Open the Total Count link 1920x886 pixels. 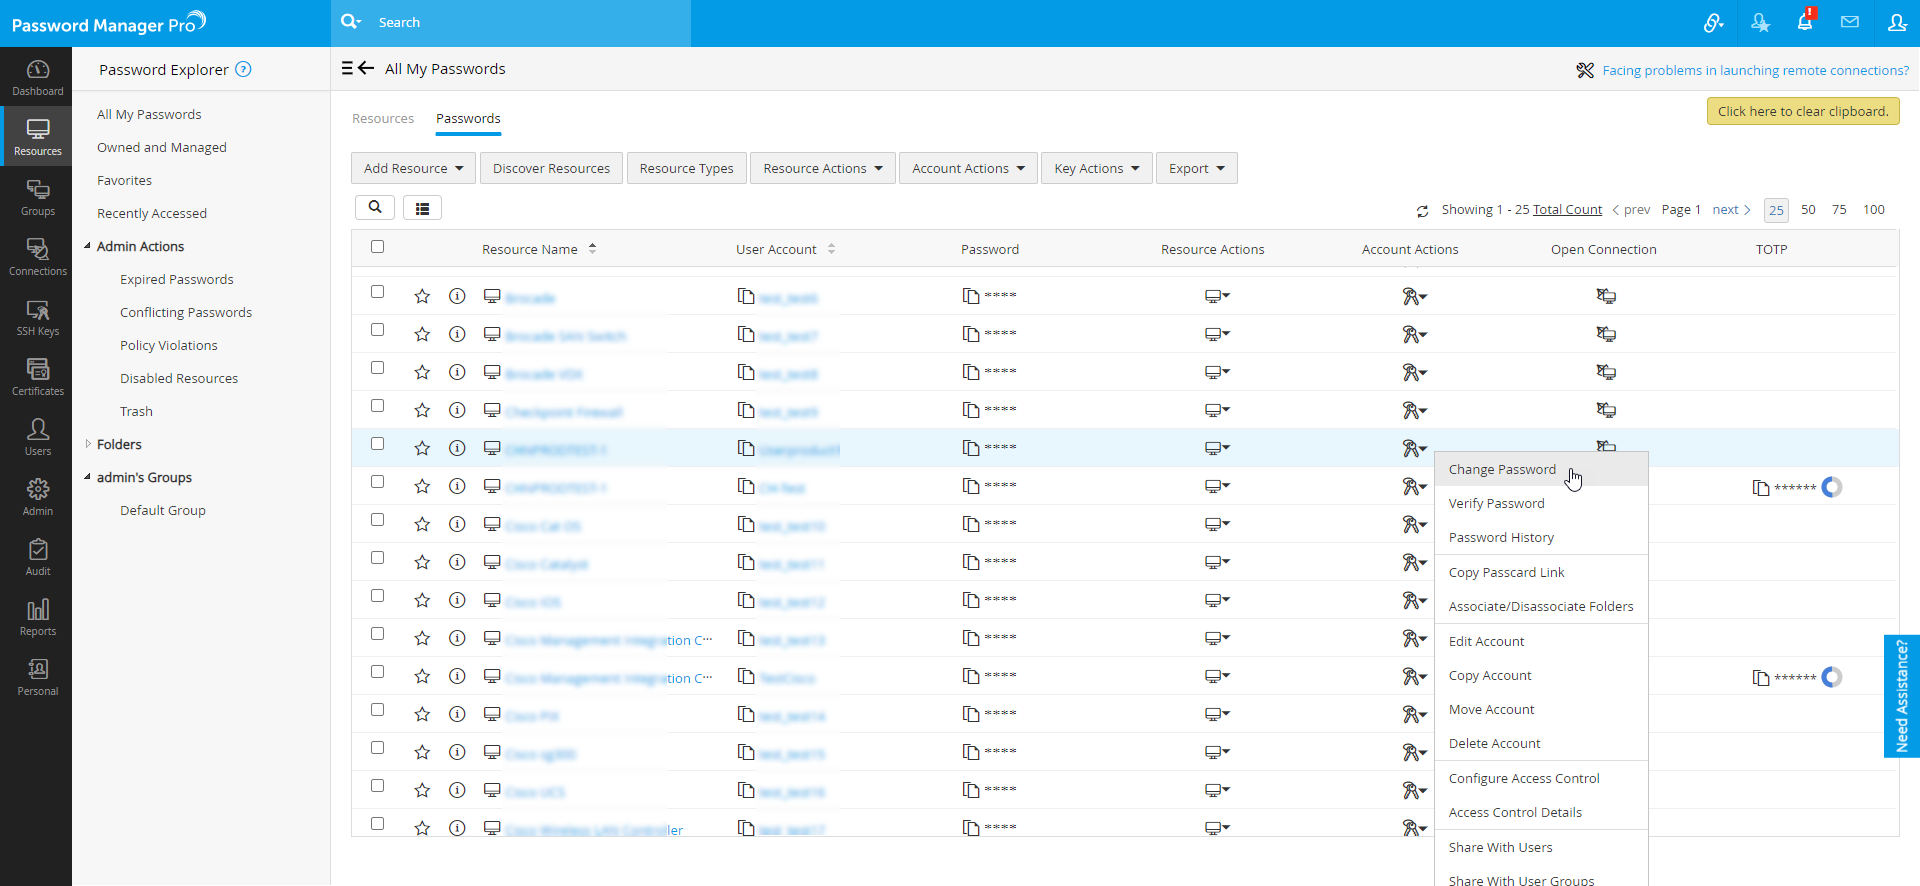coord(1567,210)
